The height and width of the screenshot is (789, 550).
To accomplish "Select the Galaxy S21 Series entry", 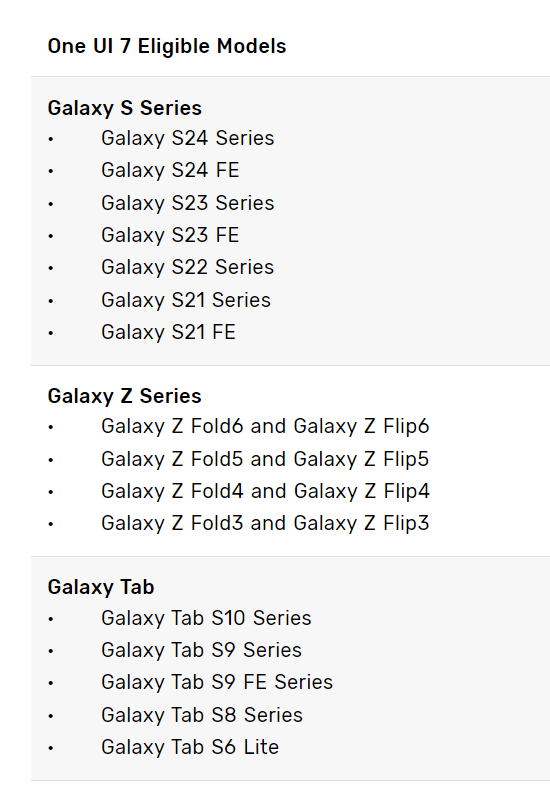I will tap(186, 300).
